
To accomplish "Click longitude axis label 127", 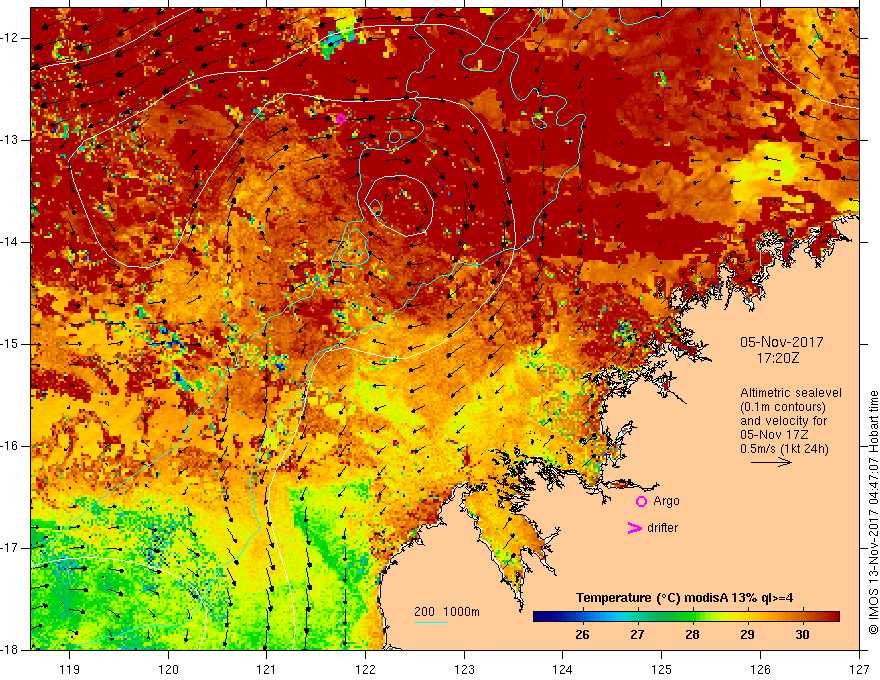I will [x=859, y=669].
